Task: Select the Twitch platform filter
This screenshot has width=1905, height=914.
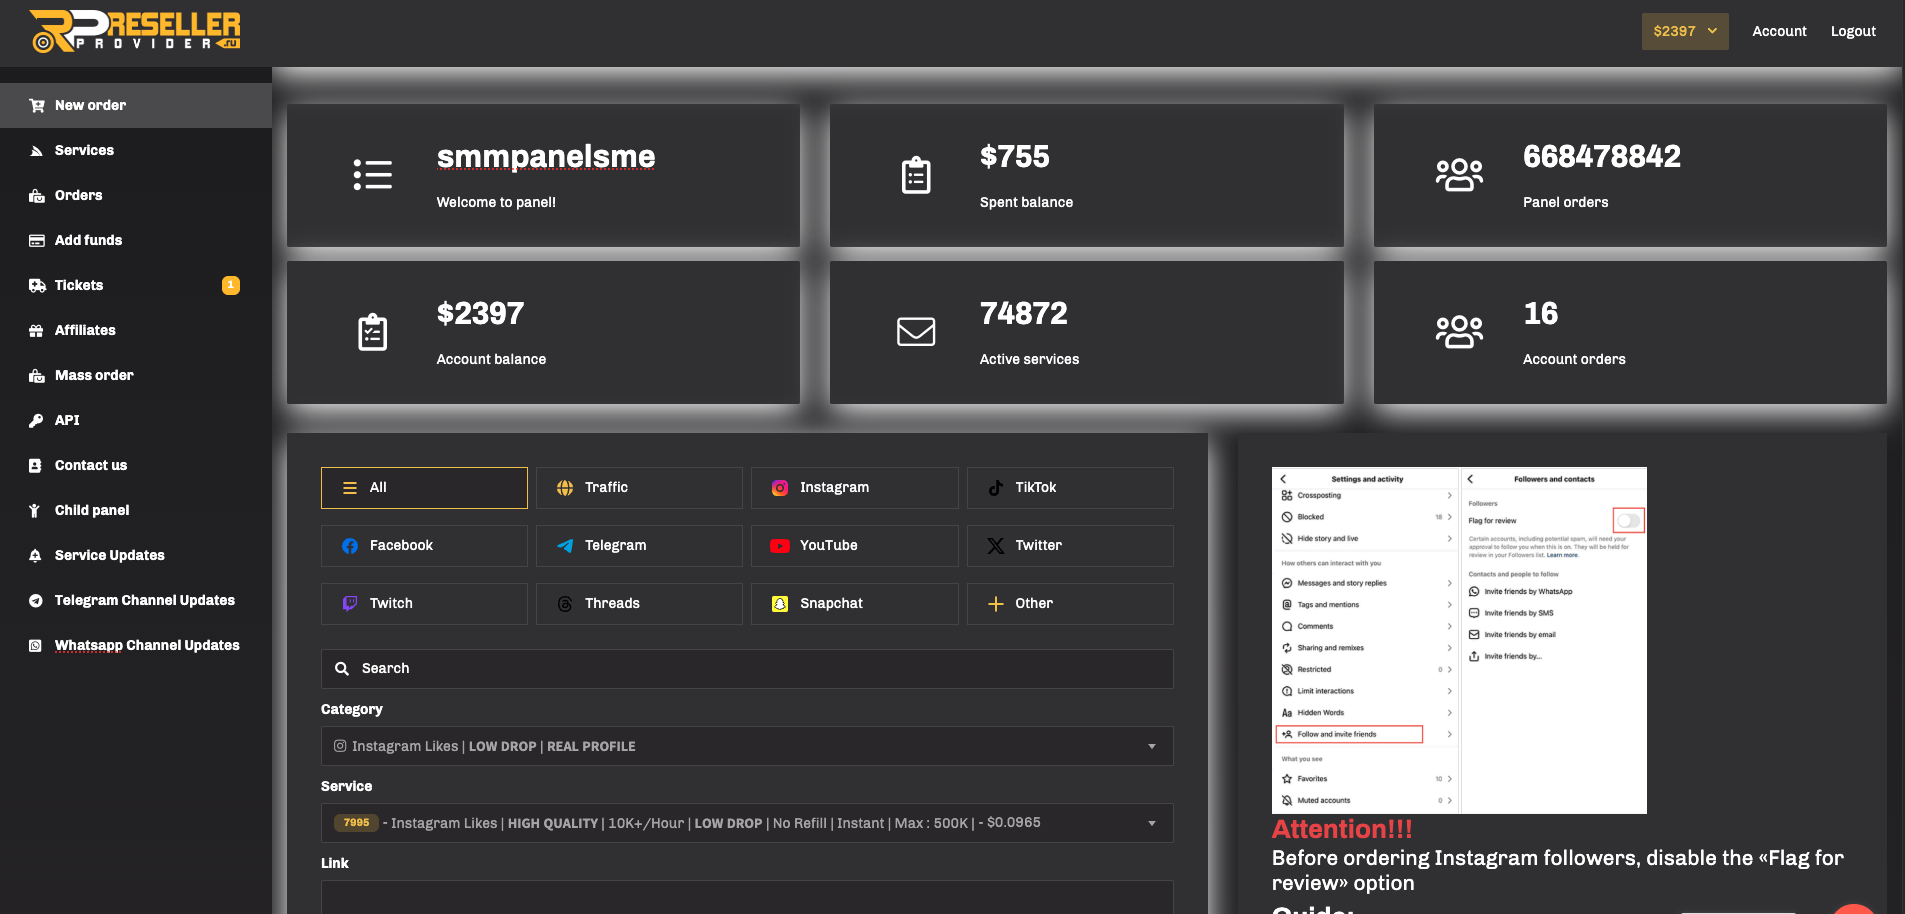Action: pos(424,604)
